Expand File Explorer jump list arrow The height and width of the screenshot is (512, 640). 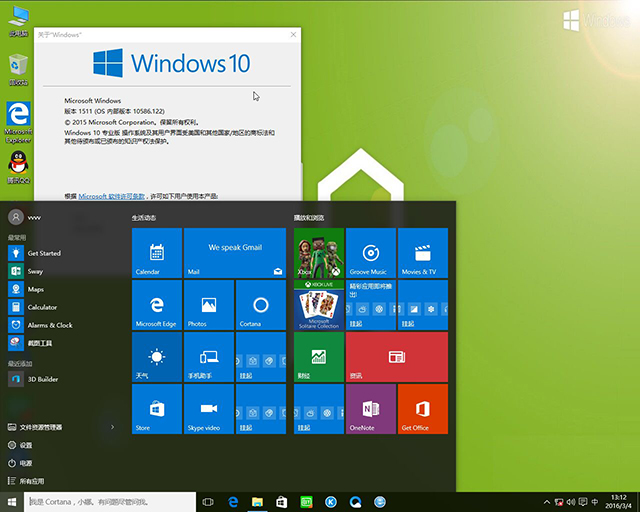click(x=112, y=427)
